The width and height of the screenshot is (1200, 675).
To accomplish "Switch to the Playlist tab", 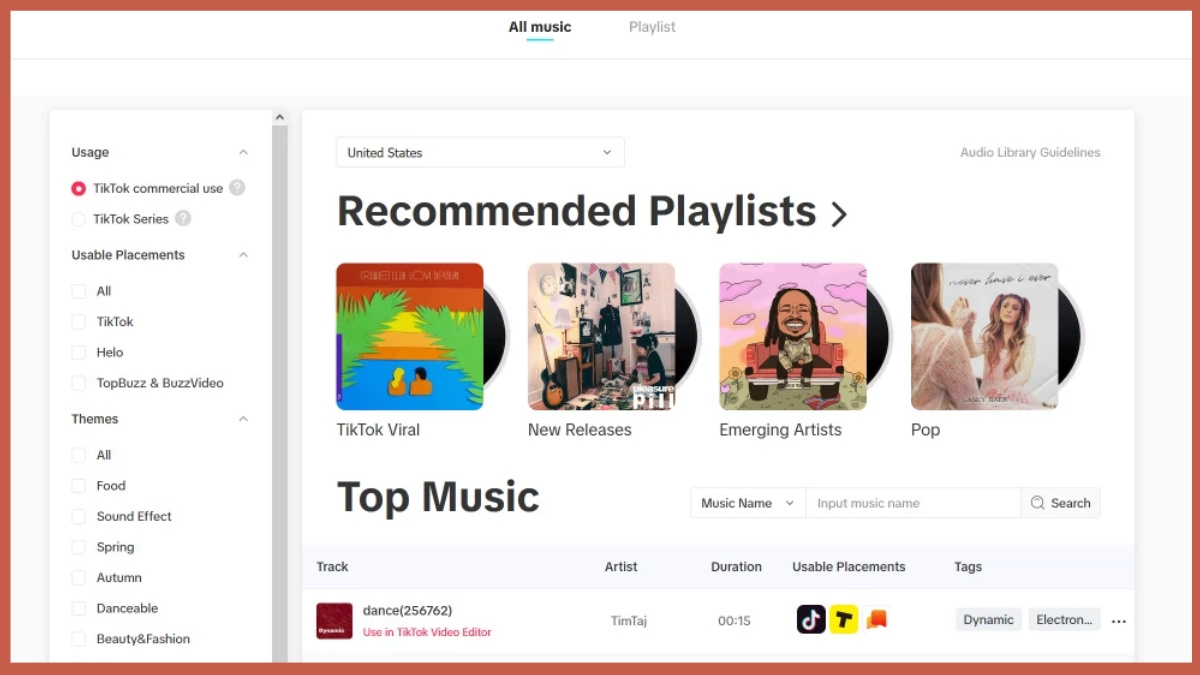I will 652,27.
